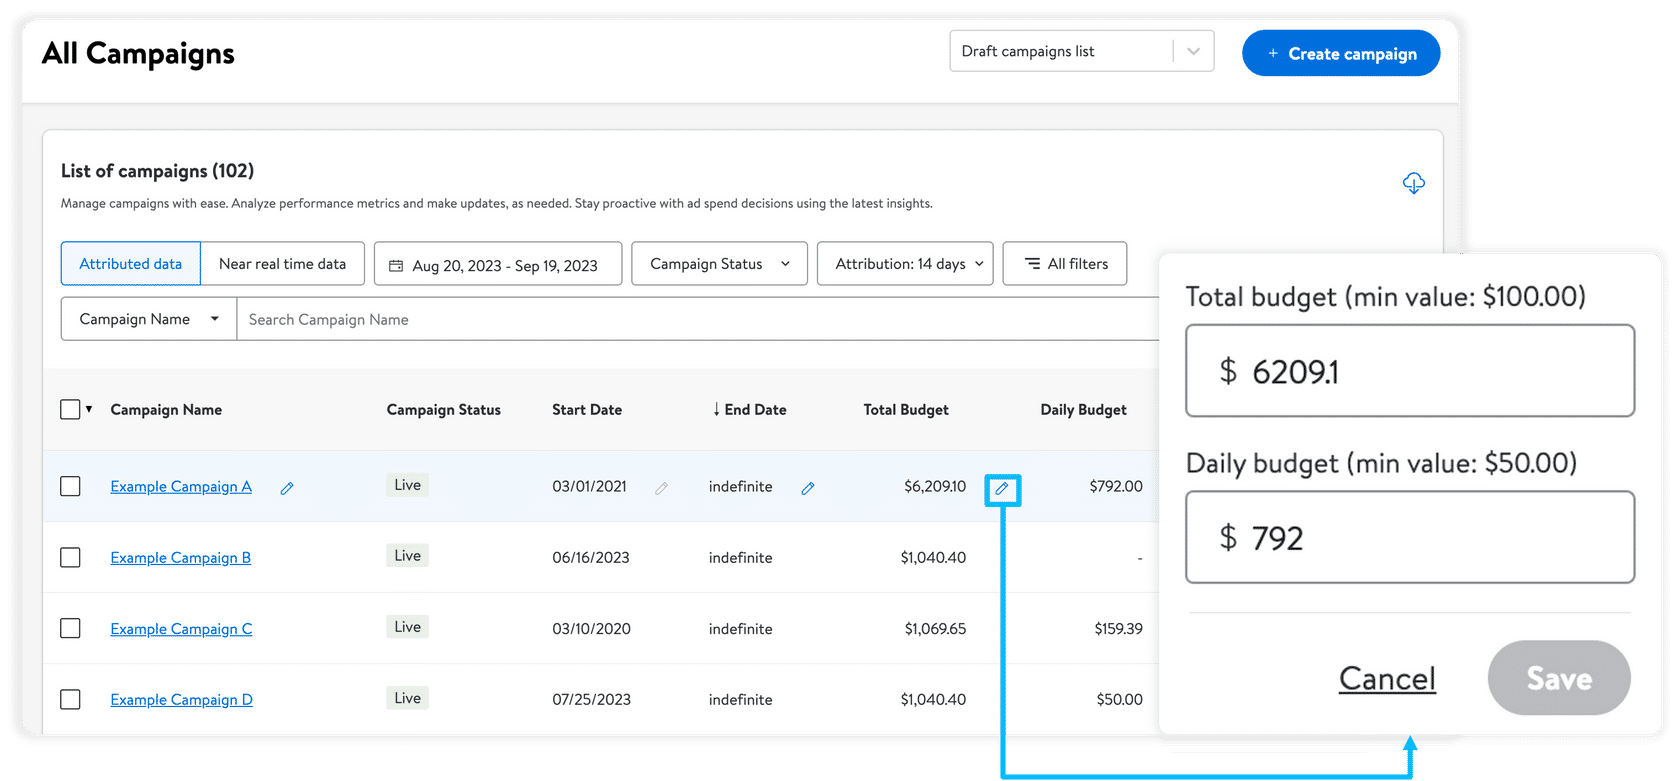1680x781 pixels.
Task: Open the Example Campaign C link
Action: point(181,629)
